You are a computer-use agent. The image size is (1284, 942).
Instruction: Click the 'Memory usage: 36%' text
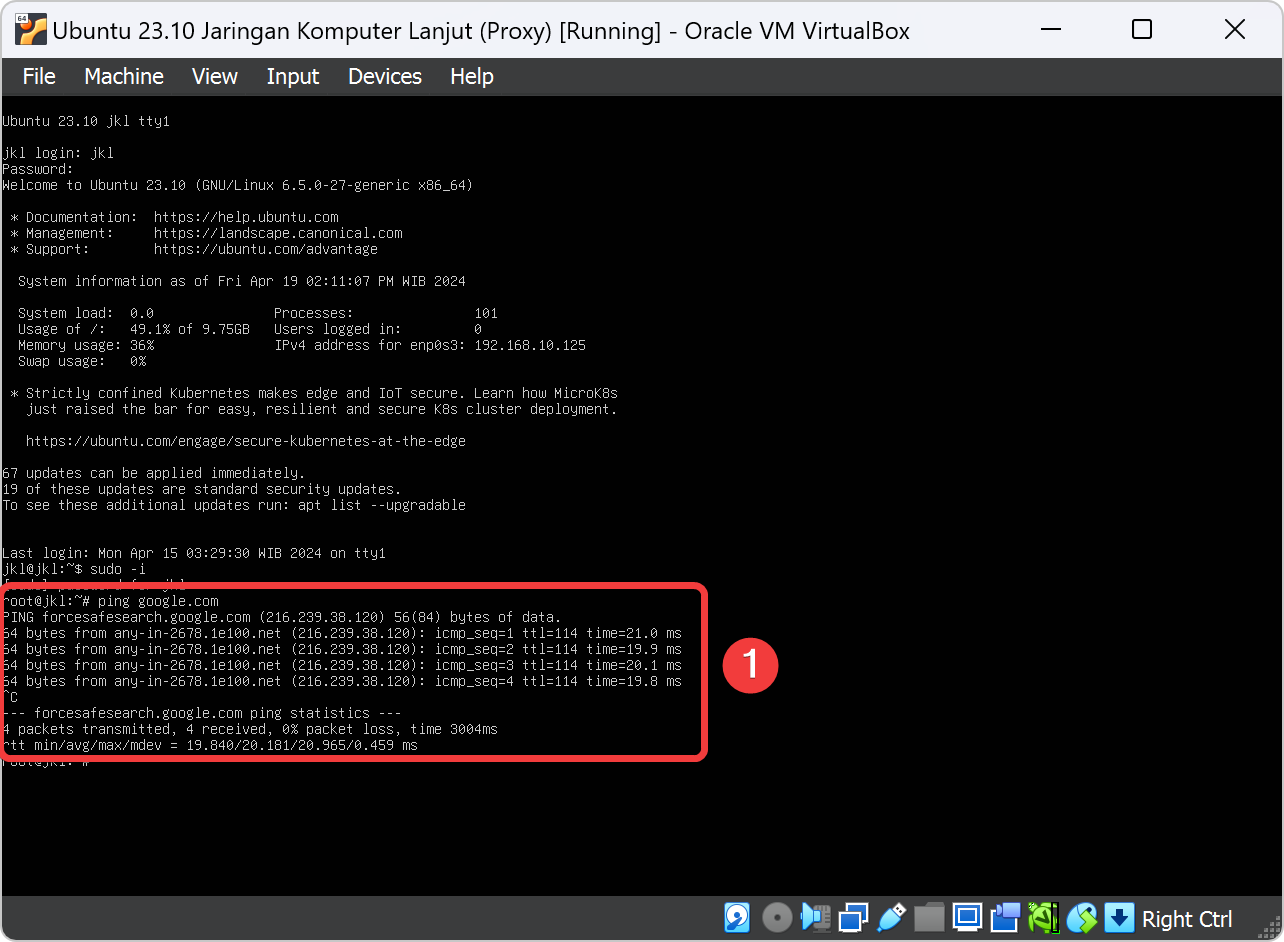point(86,345)
